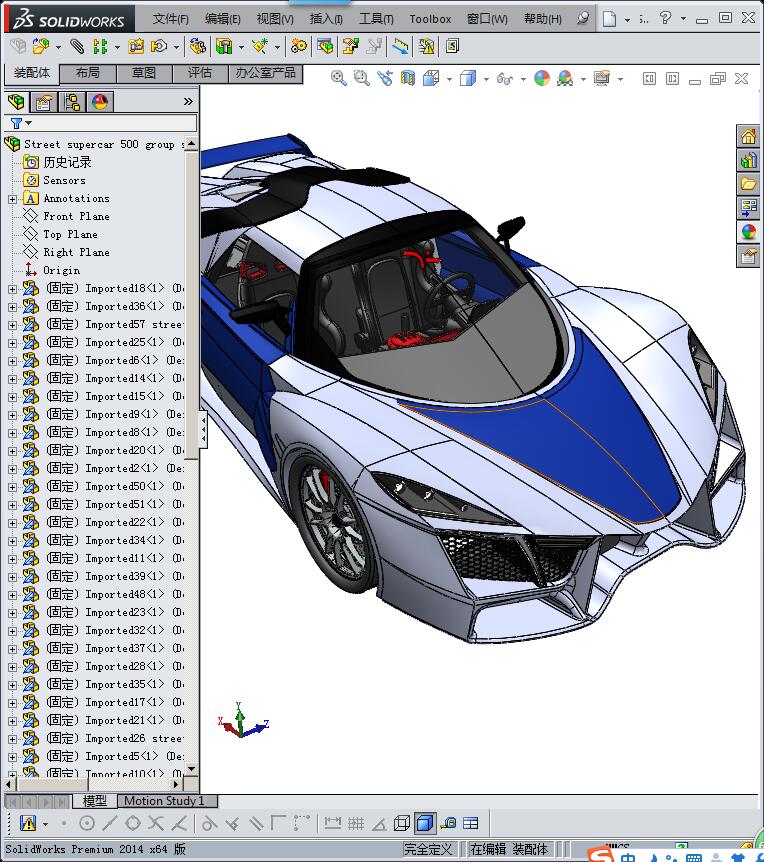764x862 pixels.
Task: Open the File Explorer task pane folder
Action: [748, 184]
